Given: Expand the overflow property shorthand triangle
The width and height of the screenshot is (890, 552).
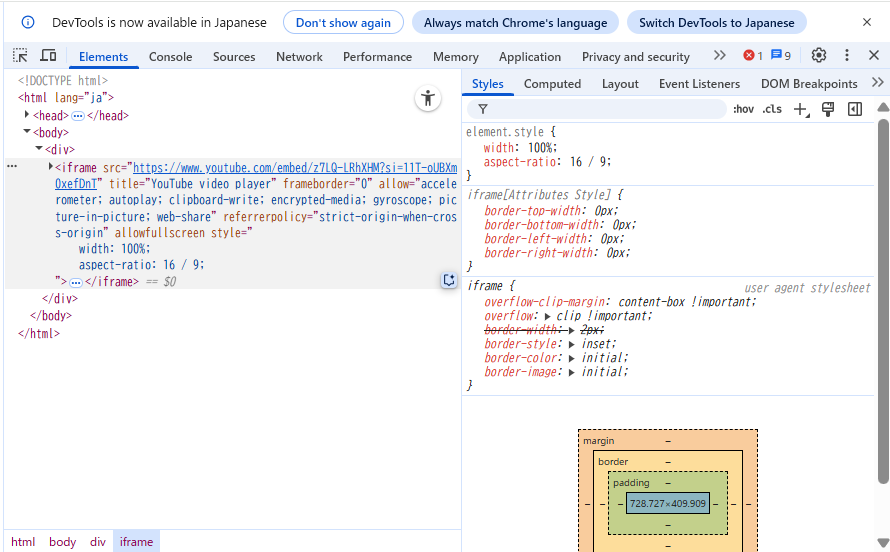Looking at the screenshot, I should click(x=547, y=316).
